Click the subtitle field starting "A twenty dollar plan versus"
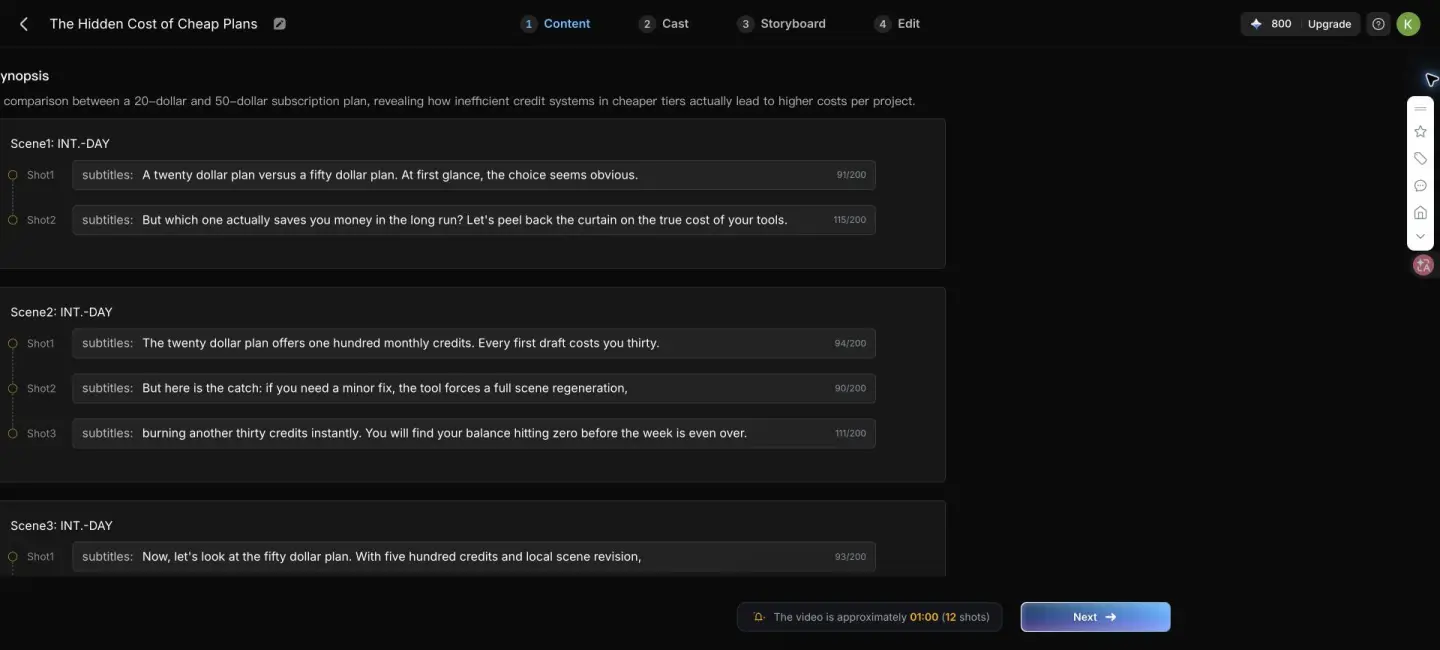The width and height of the screenshot is (1440, 650). (474, 175)
